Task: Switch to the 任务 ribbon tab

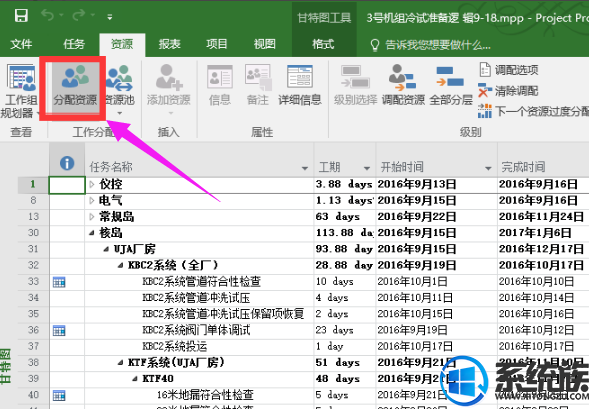Action: [x=74, y=44]
